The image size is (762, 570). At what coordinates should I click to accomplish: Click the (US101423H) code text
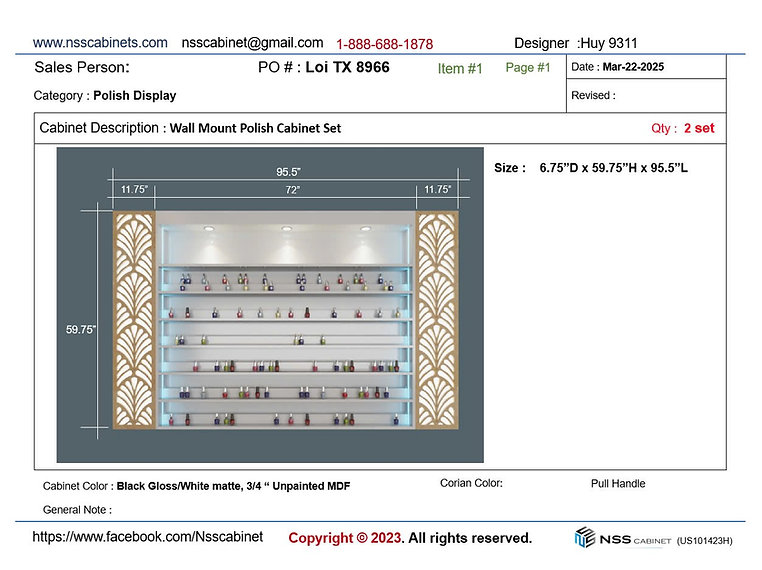(704, 541)
